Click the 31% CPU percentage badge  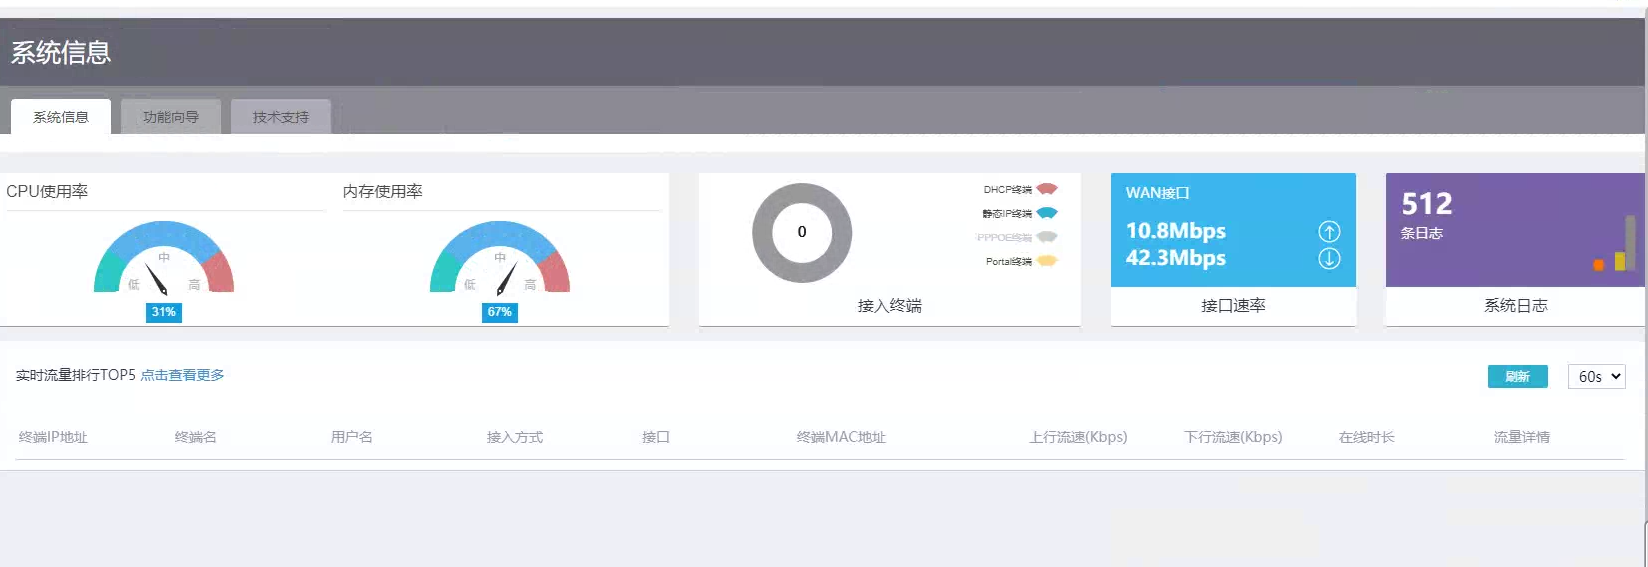pos(164,312)
